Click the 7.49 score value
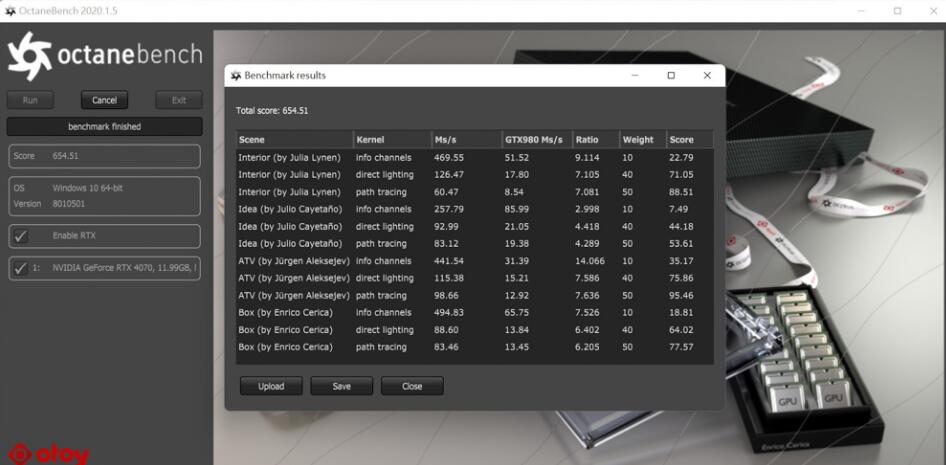Image resolution: width=946 pixels, height=465 pixels. [679, 209]
